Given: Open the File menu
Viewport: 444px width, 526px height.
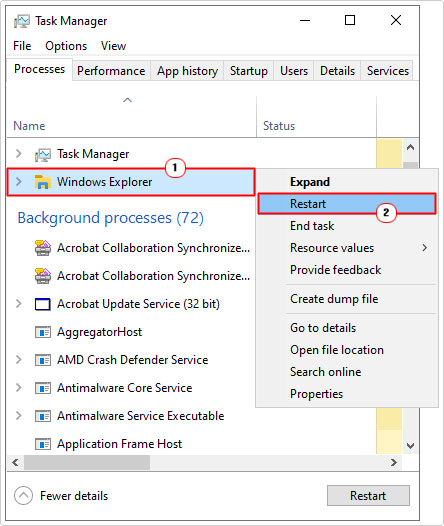Looking at the screenshot, I should [x=22, y=46].
